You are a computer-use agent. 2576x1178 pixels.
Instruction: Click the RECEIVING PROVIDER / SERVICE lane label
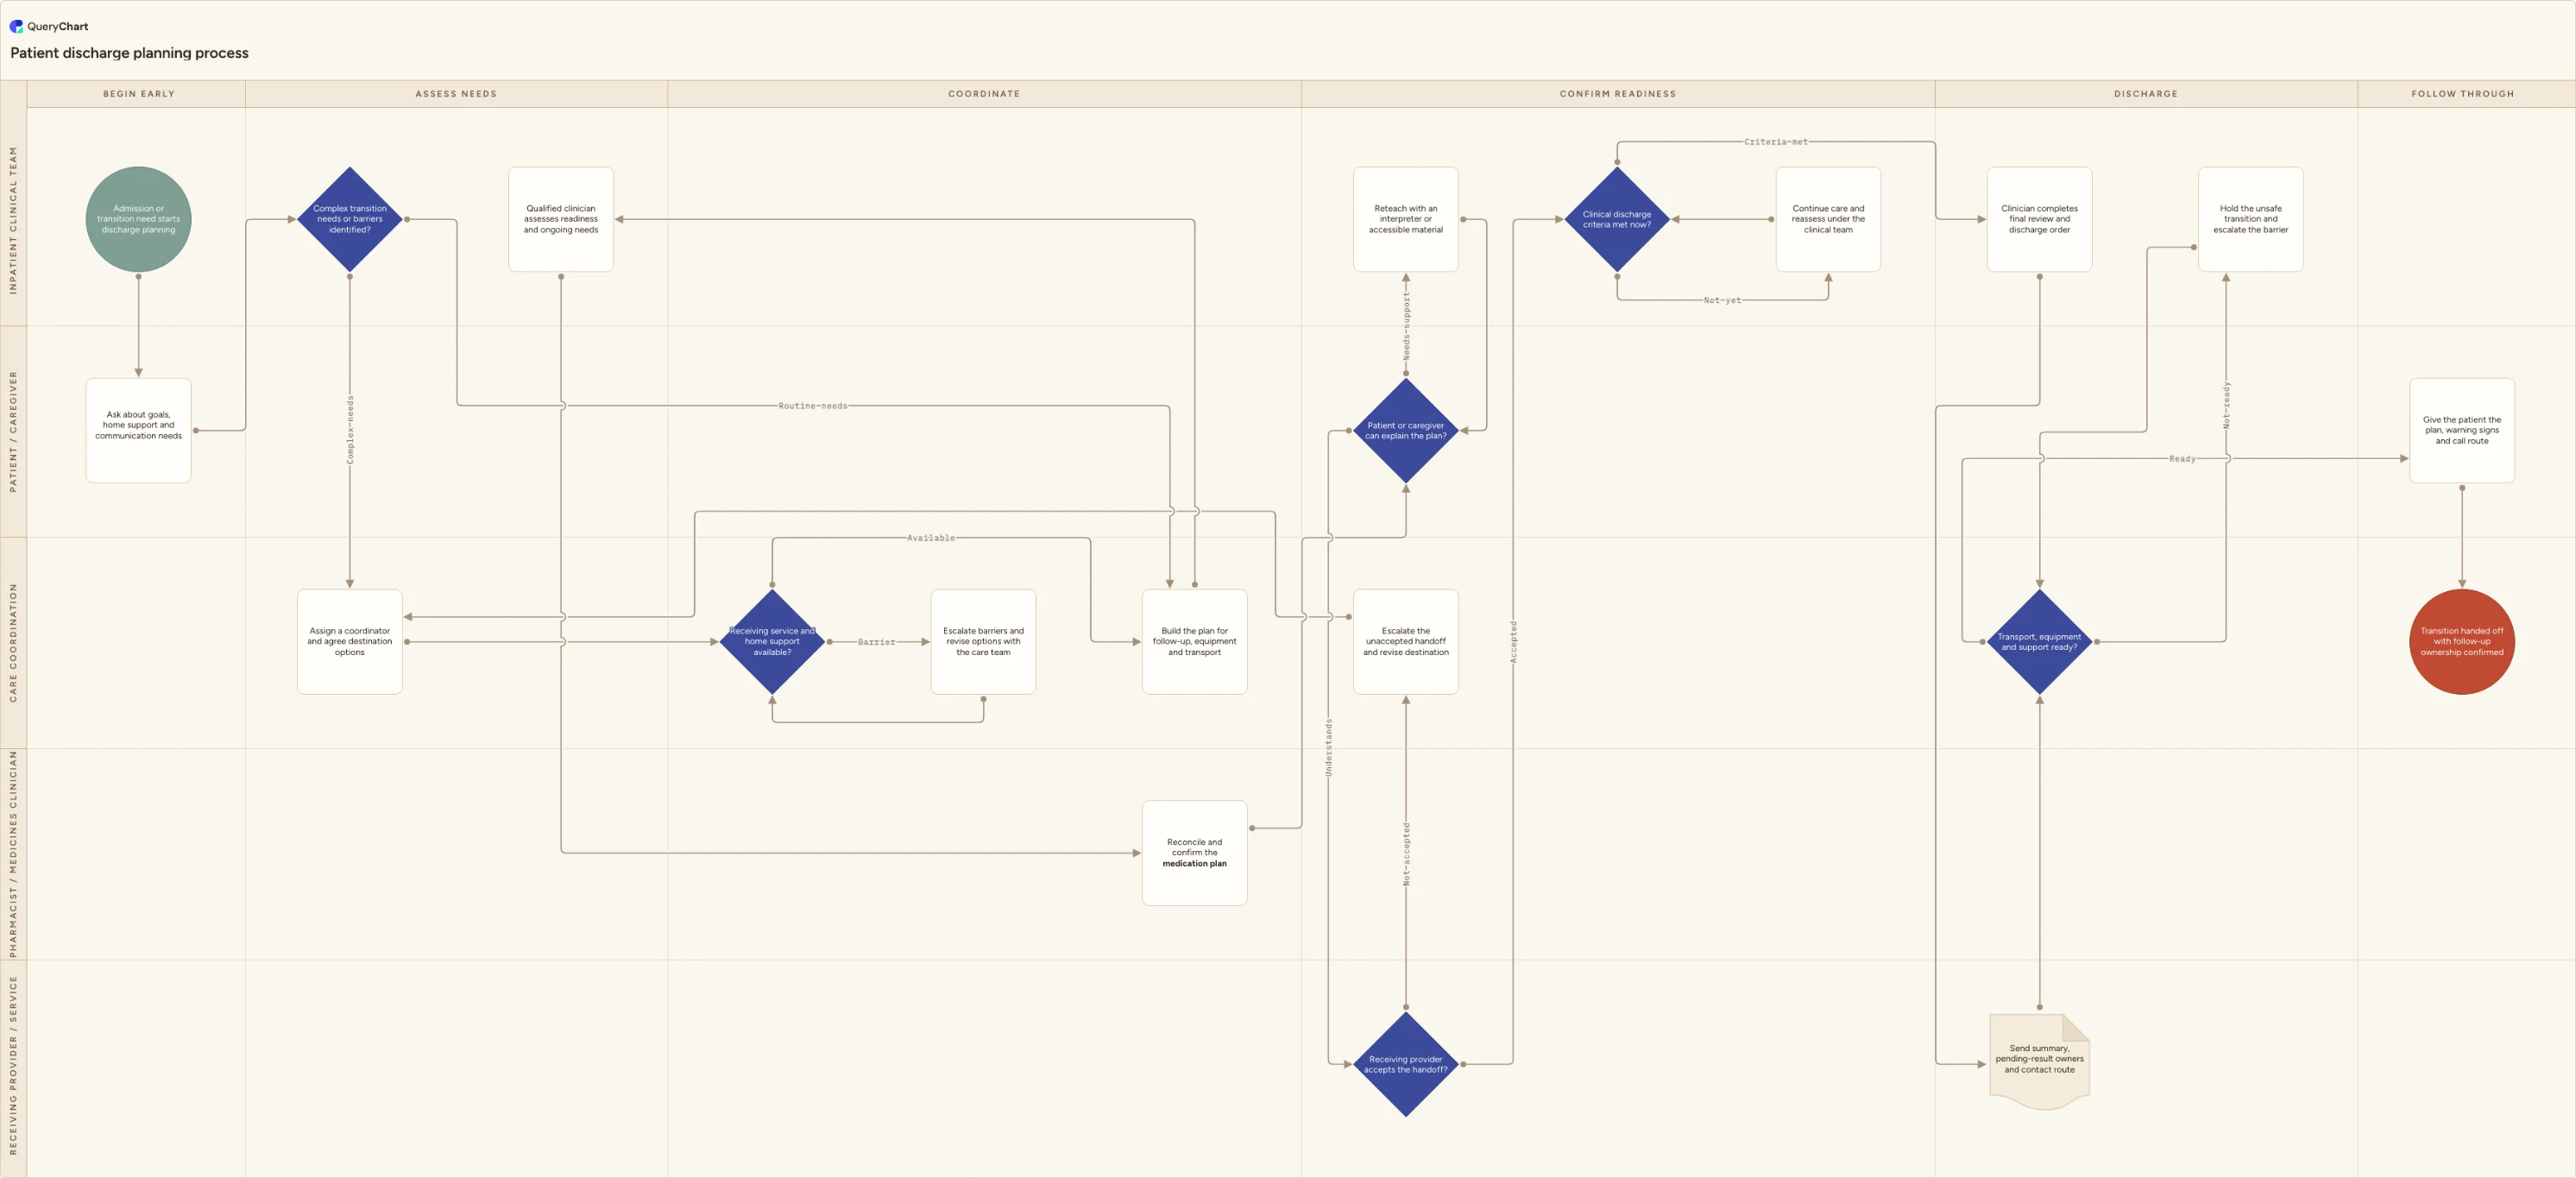click(13, 1065)
